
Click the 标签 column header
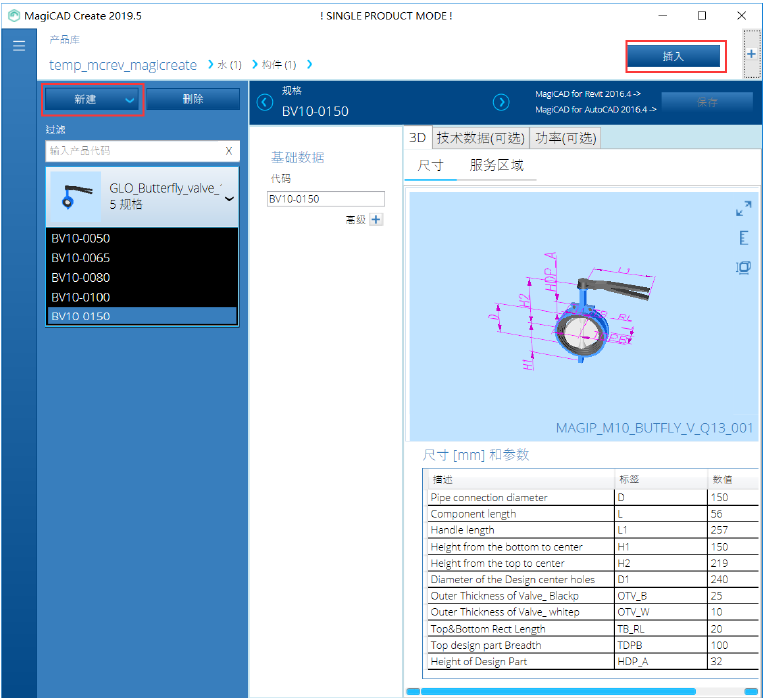tap(661, 479)
